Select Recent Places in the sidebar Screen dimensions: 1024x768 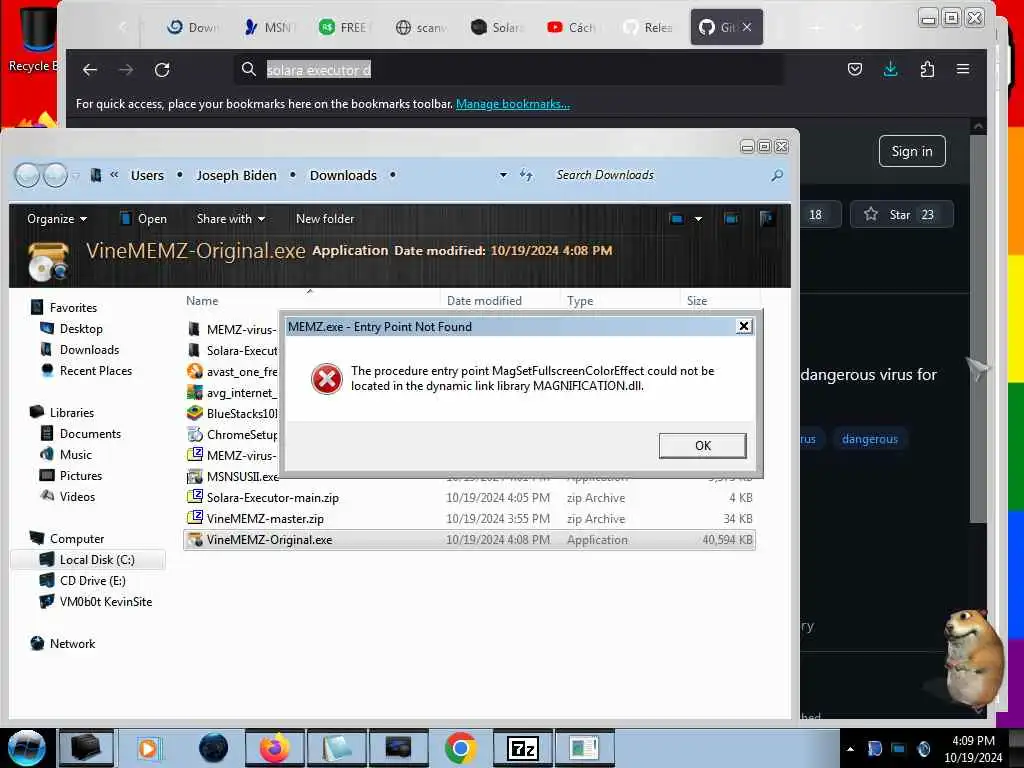tap(95, 370)
